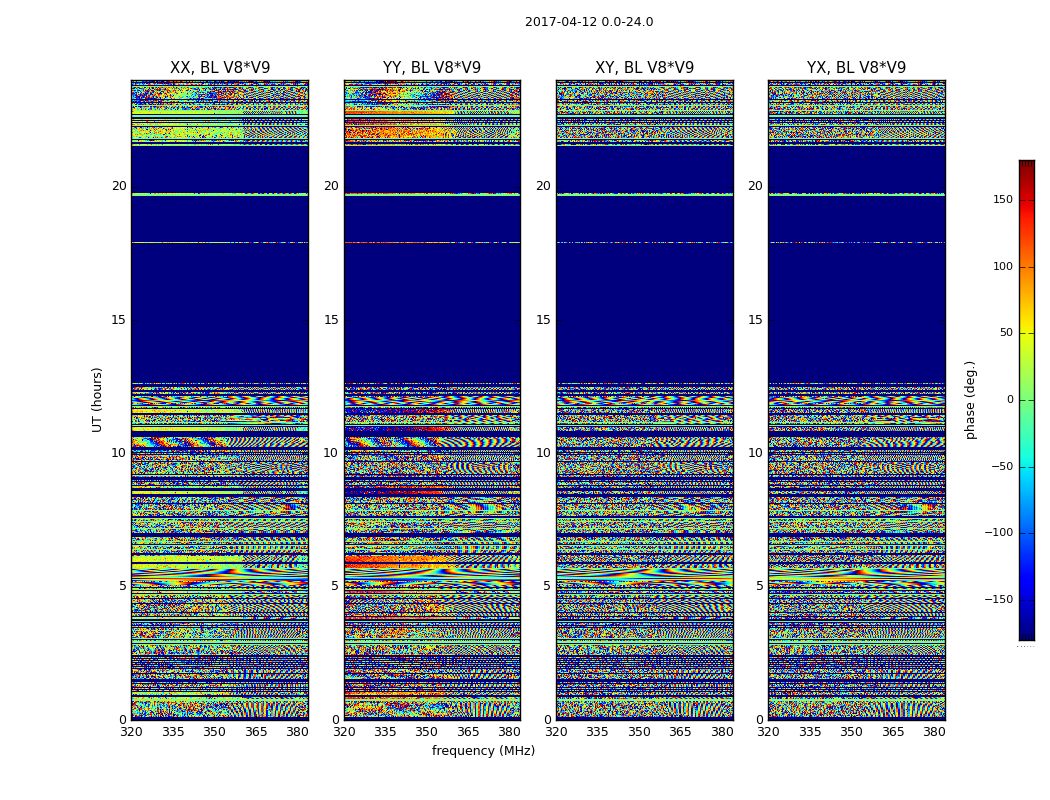
Task: Click the "320" frequency tick under XX panel
Action: [x=132, y=732]
